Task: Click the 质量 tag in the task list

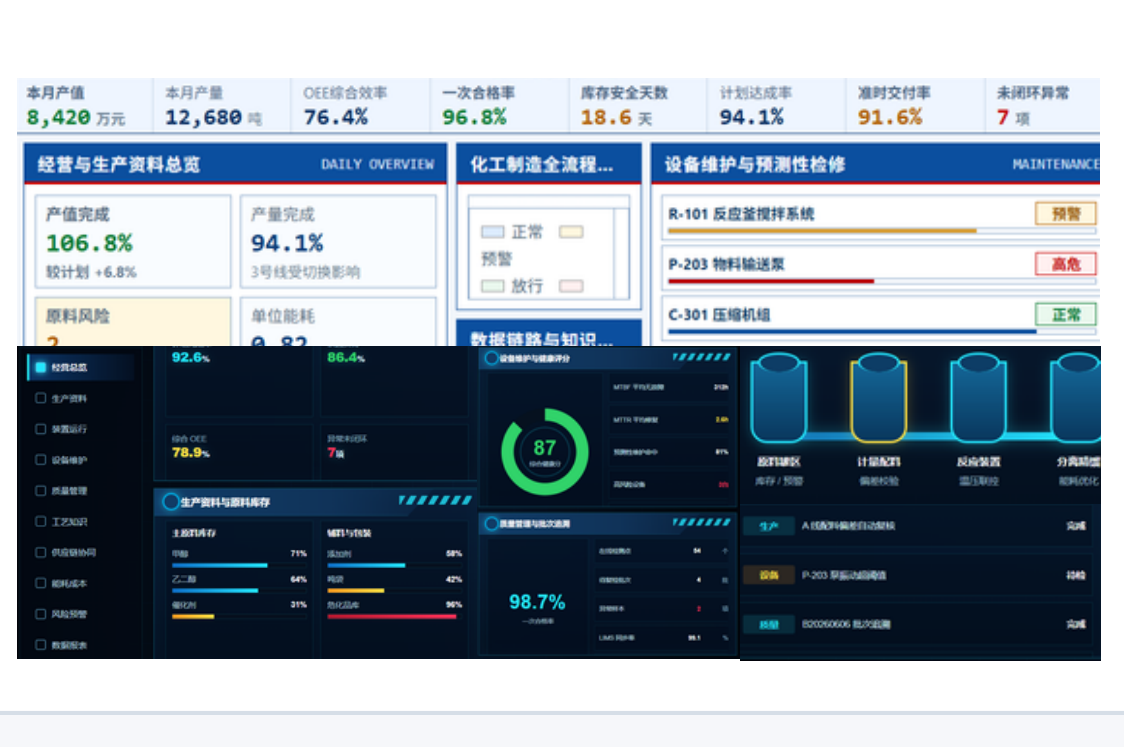Action: pos(768,624)
